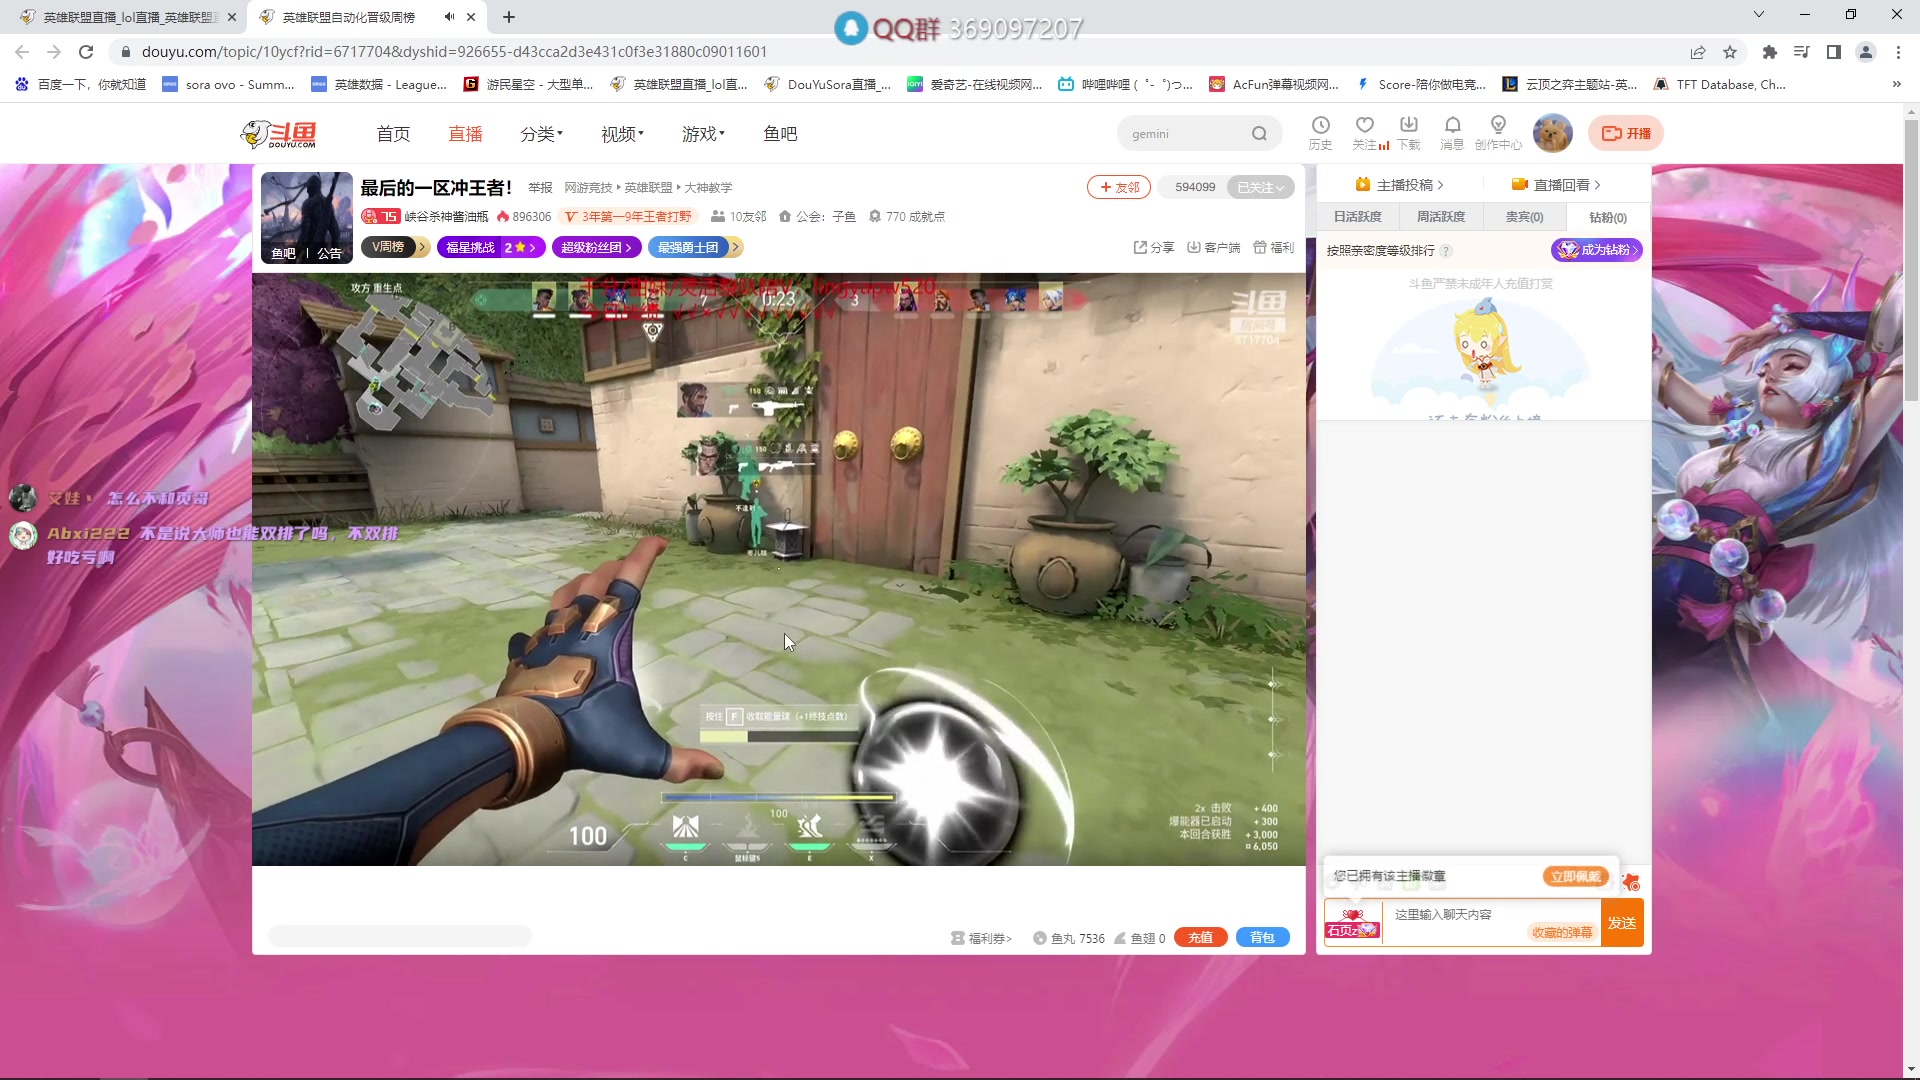Screen dimensions: 1920x1080
Task: Open media control icon in Chrome toolbar
Action: (x=1801, y=52)
